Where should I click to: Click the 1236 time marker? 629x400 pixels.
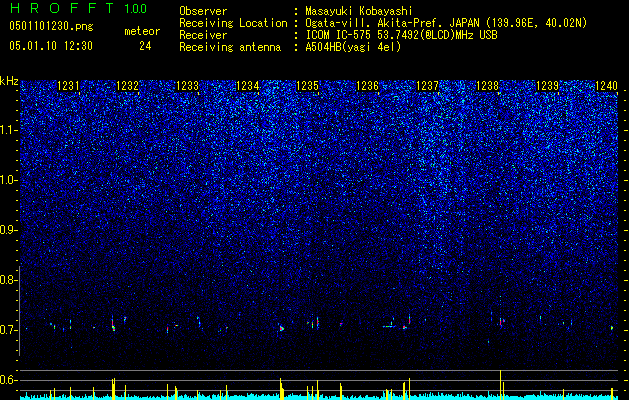(x=367, y=86)
